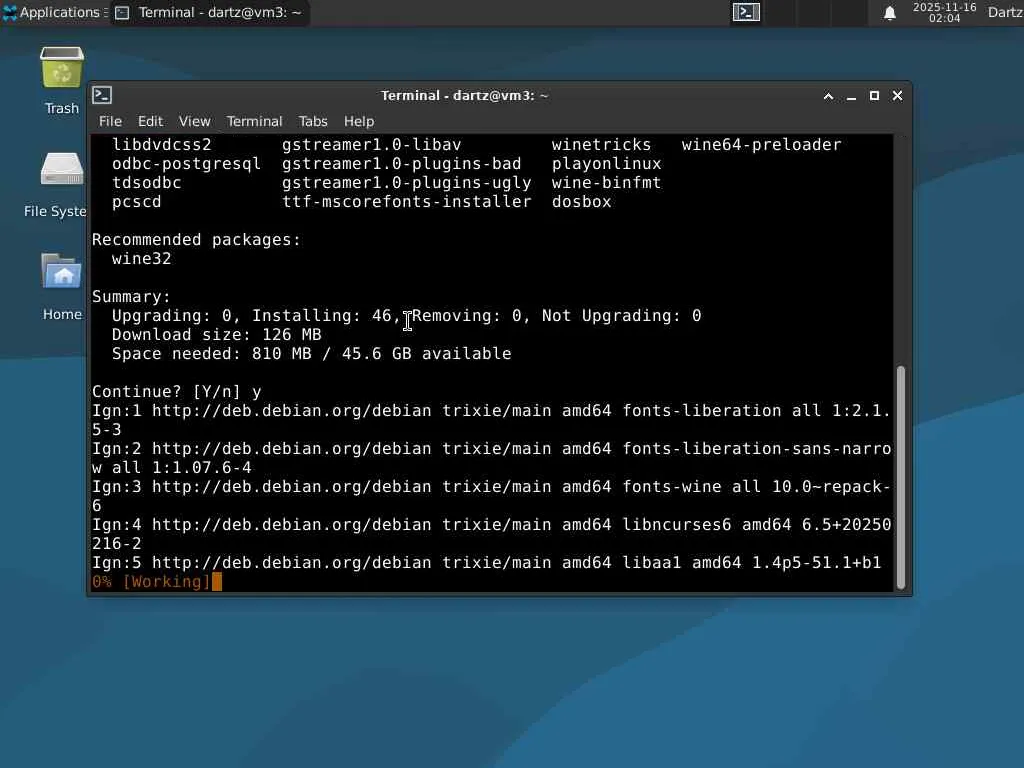Open the File System desktop icon
The width and height of the screenshot is (1024, 768).
coord(61,170)
